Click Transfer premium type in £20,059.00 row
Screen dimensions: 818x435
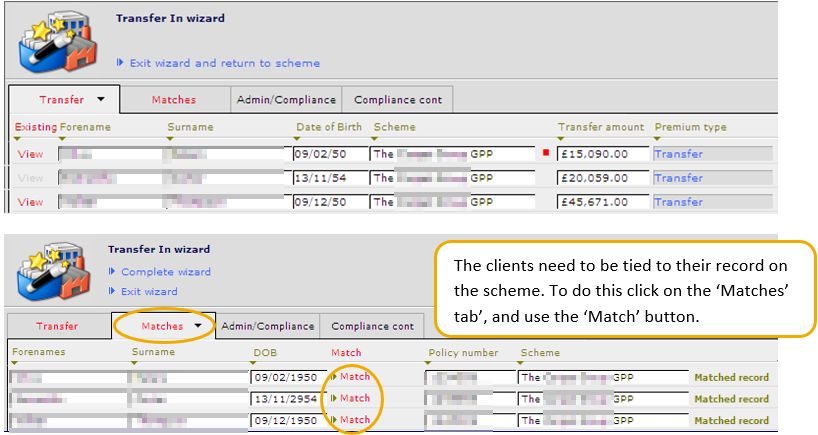click(x=713, y=178)
